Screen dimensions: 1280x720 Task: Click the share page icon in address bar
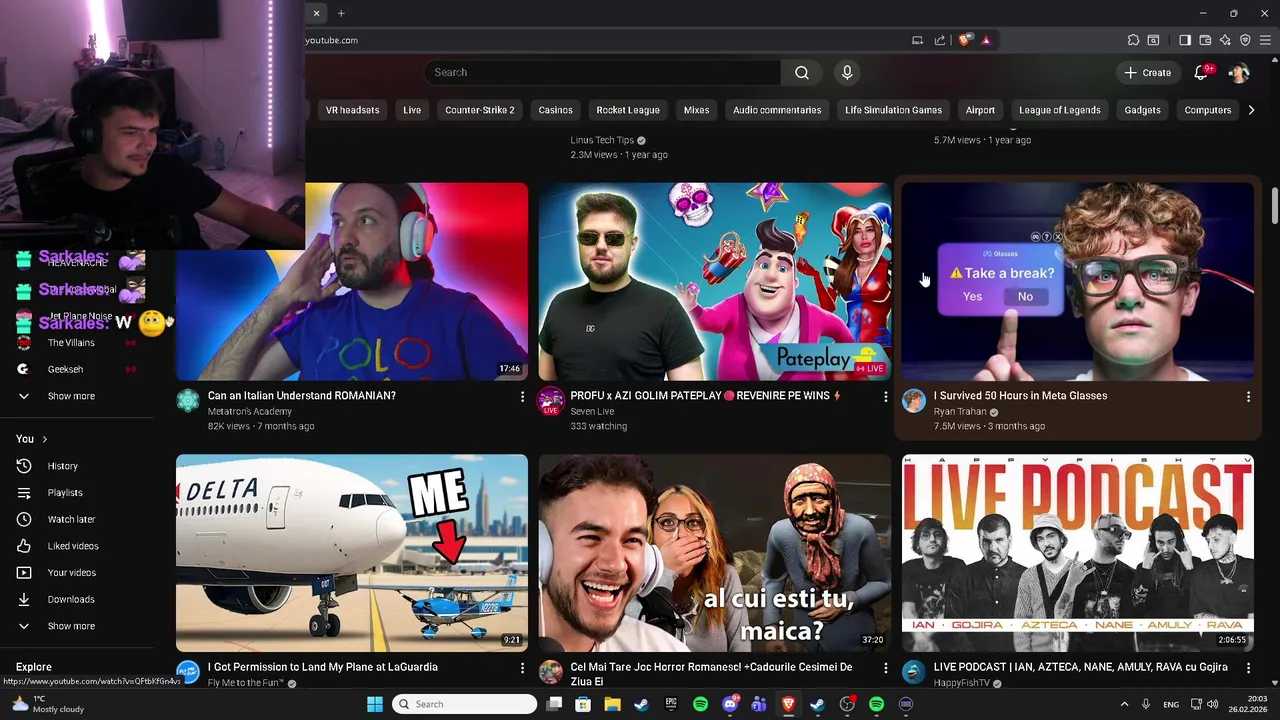coord(940,40)
